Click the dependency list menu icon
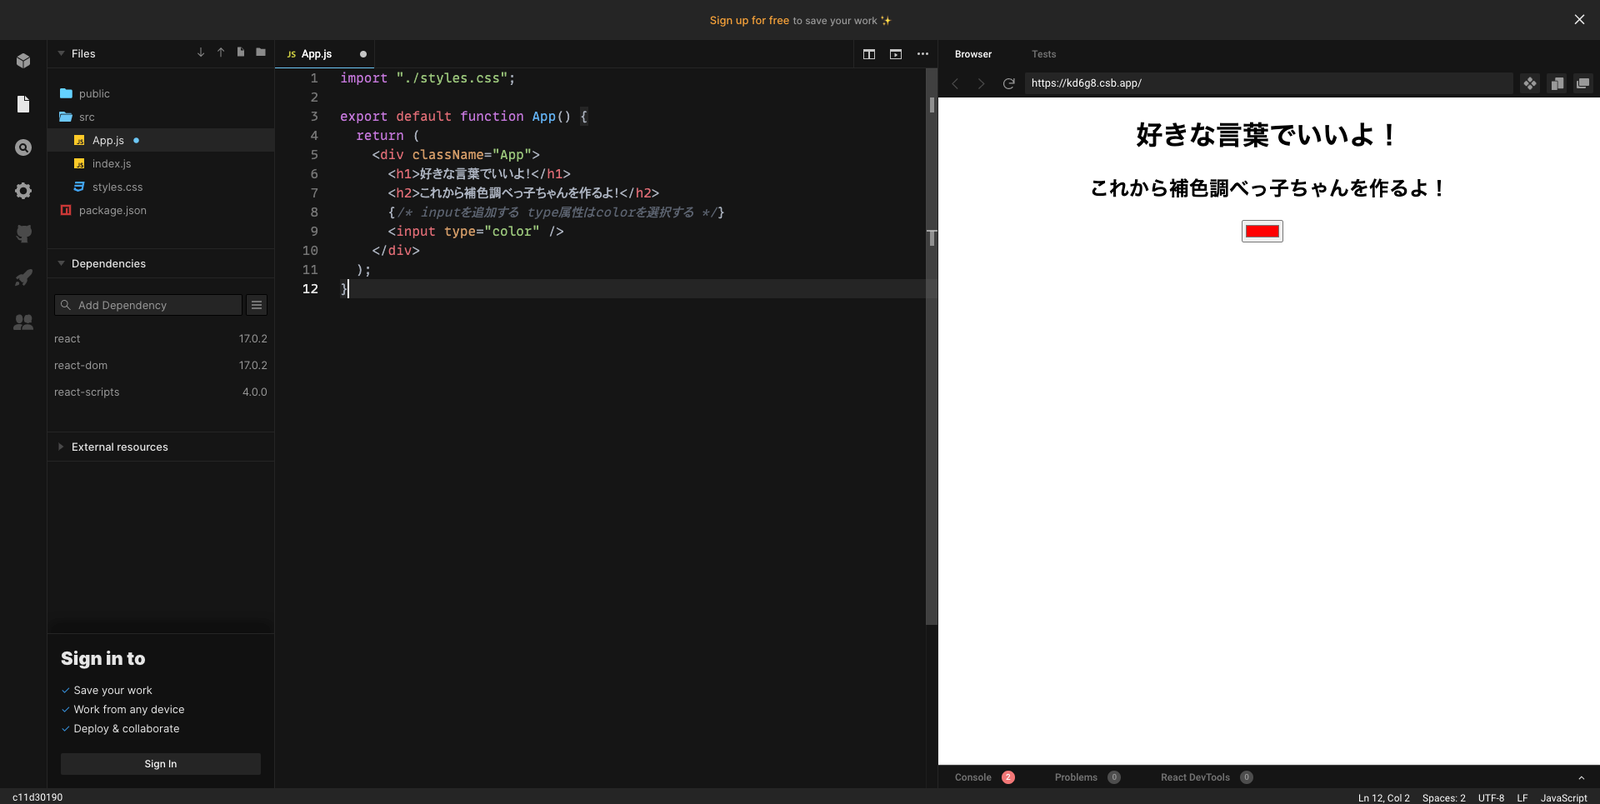This screenshot has height=804, width=1600. click(257, 305)
